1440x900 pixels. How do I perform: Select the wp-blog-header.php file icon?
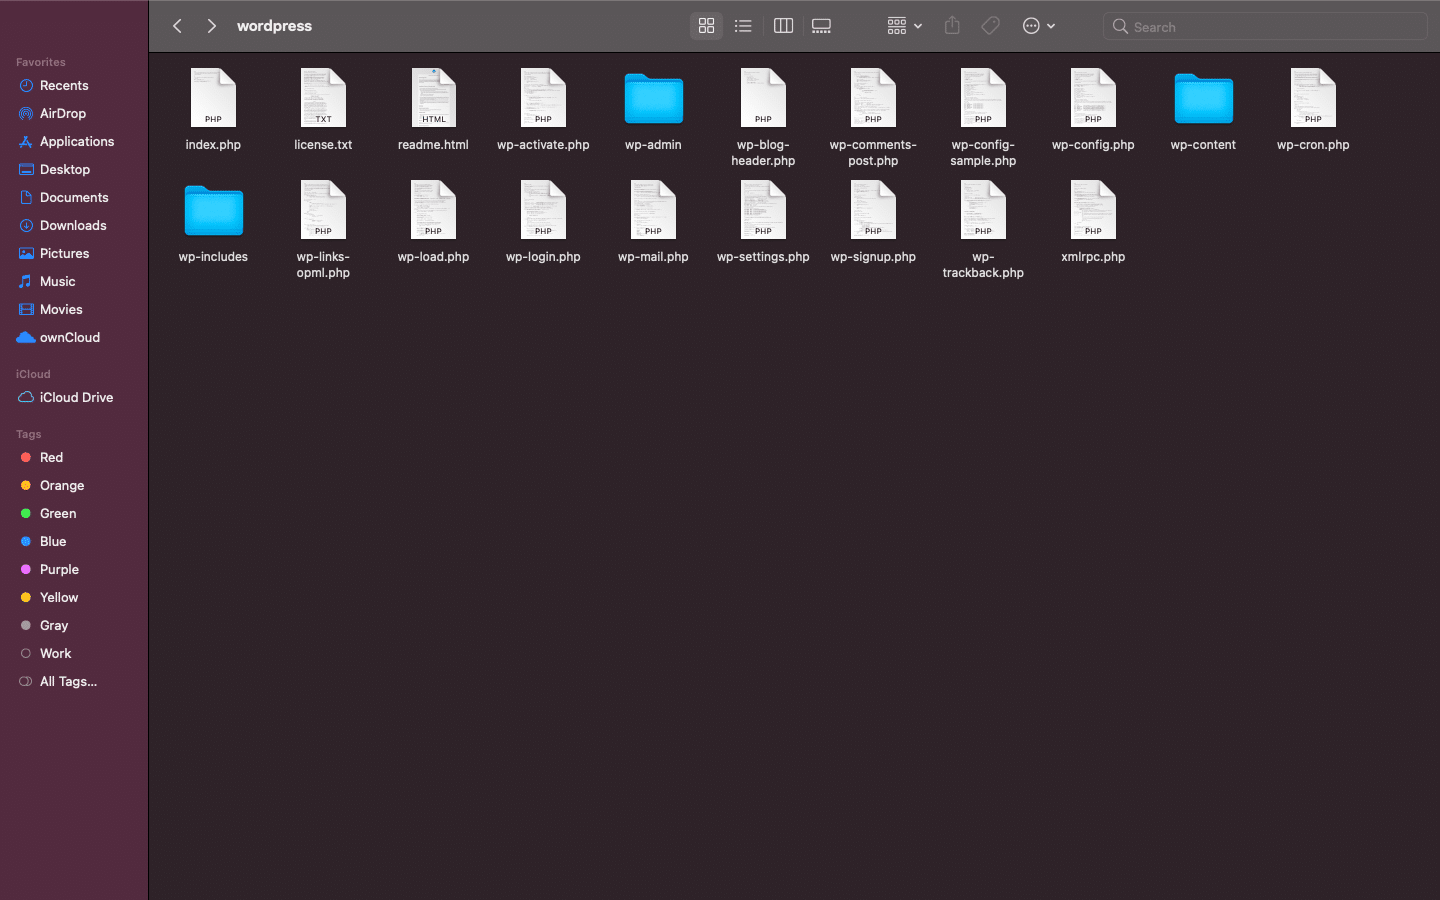(x=763, y=98)
